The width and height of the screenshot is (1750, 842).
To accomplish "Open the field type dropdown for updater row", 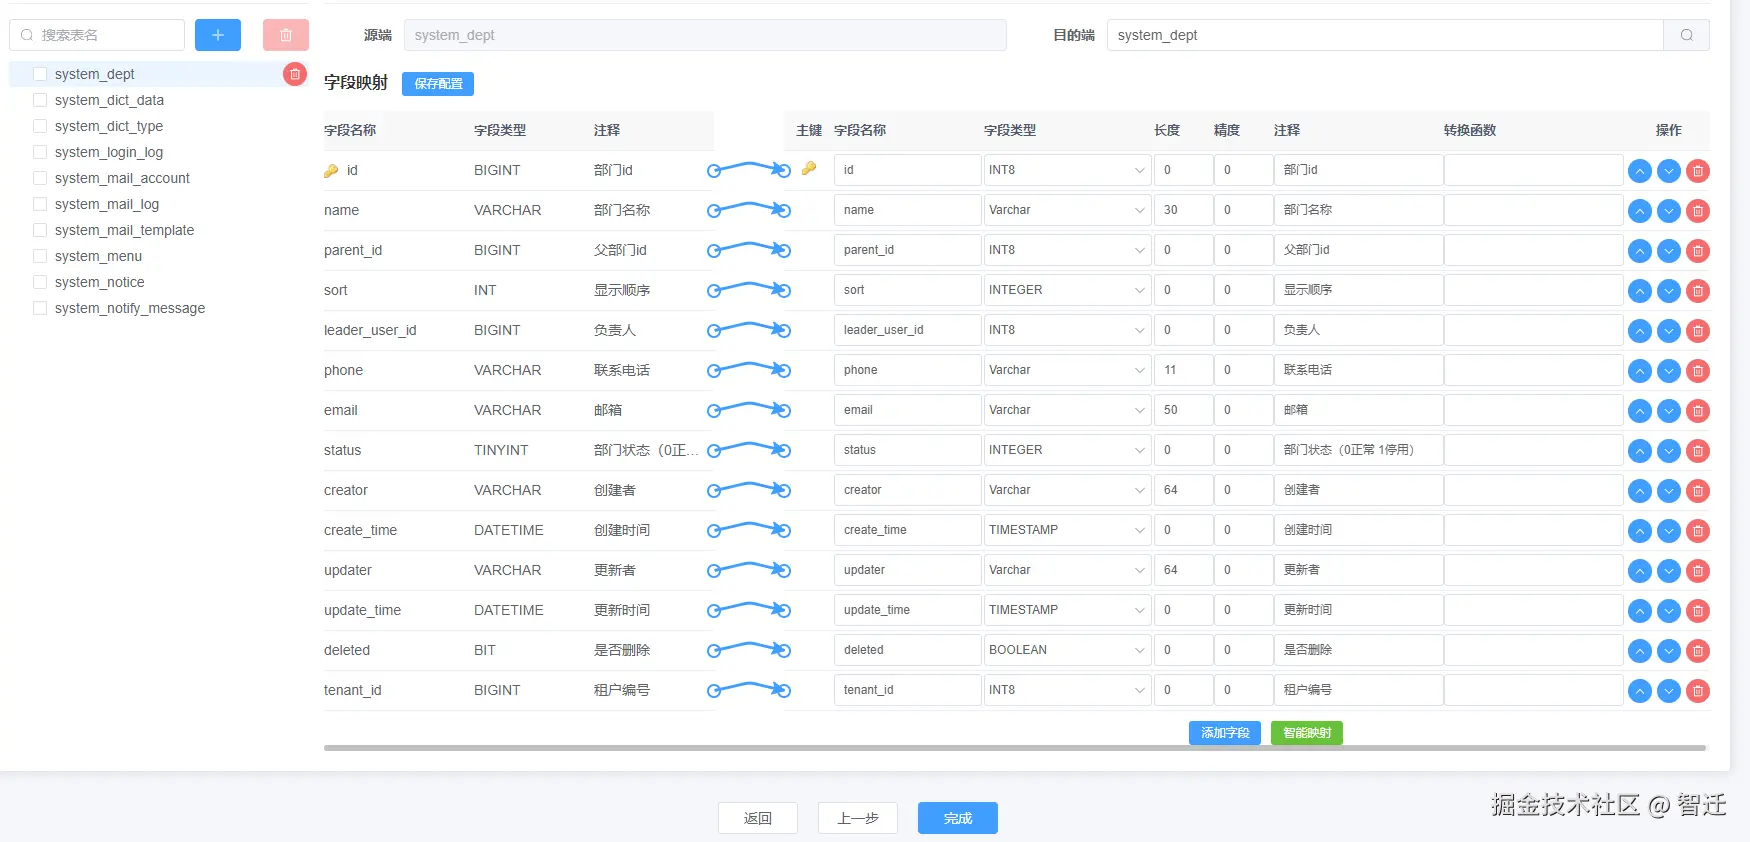I will pos(1067,570).
